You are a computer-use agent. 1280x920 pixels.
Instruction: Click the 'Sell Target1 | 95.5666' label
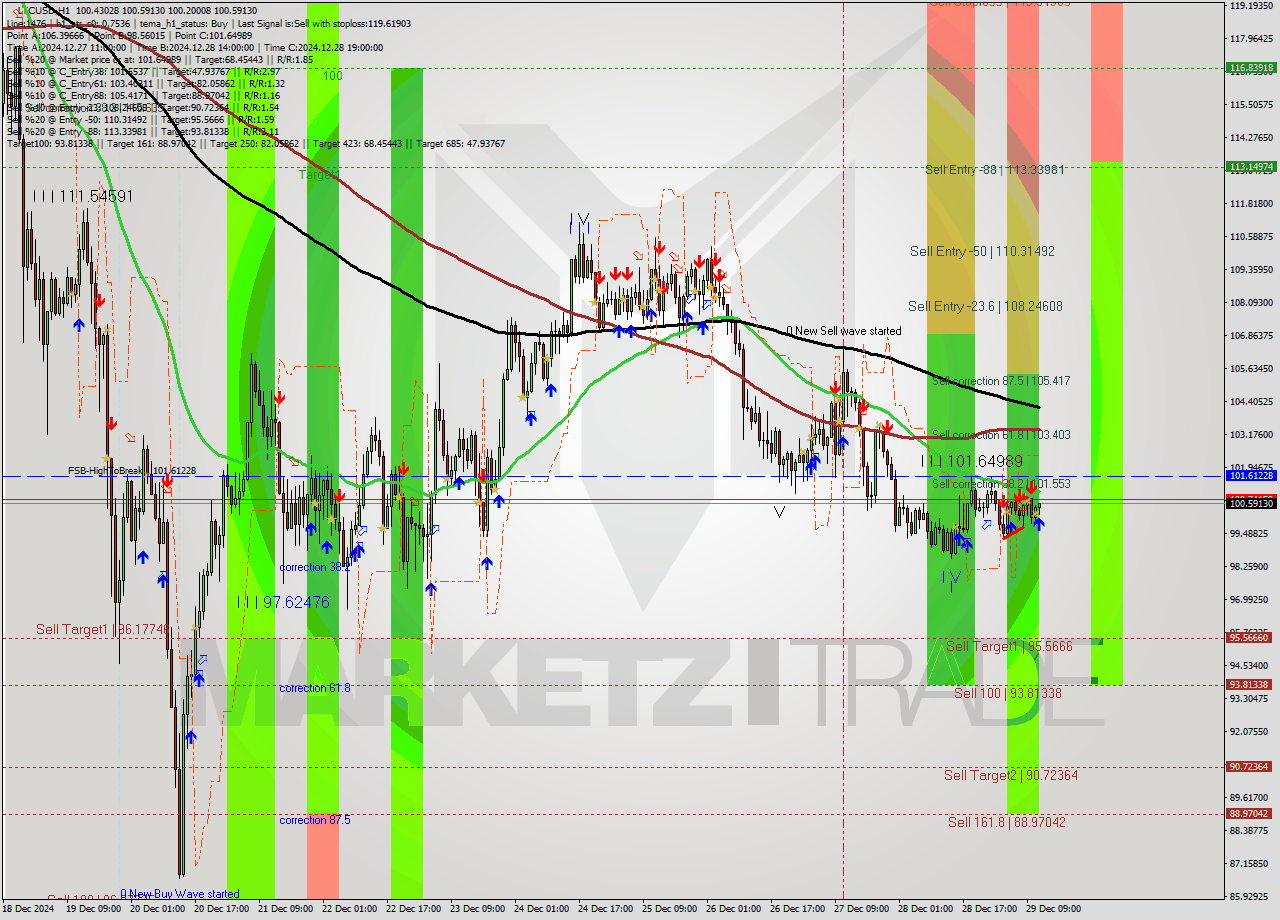pyautogui.click(x=1009, y=647)
